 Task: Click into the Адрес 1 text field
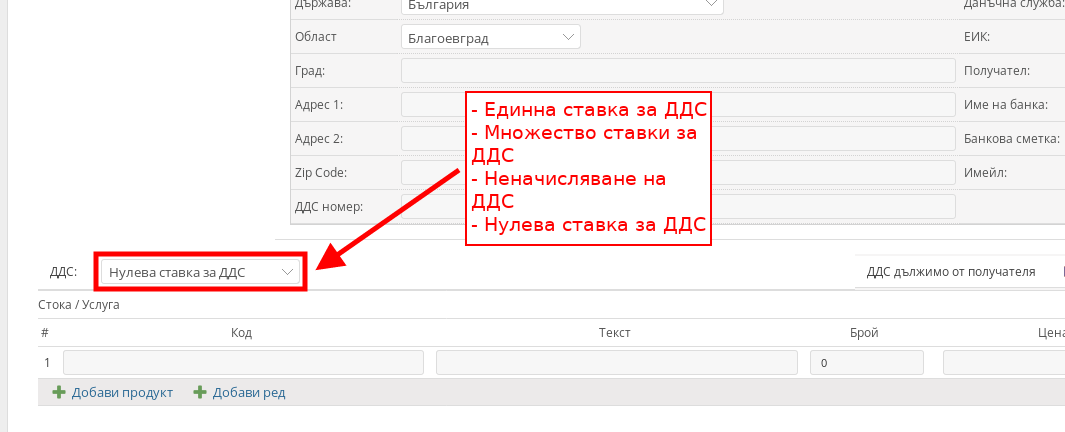point(432,105)
